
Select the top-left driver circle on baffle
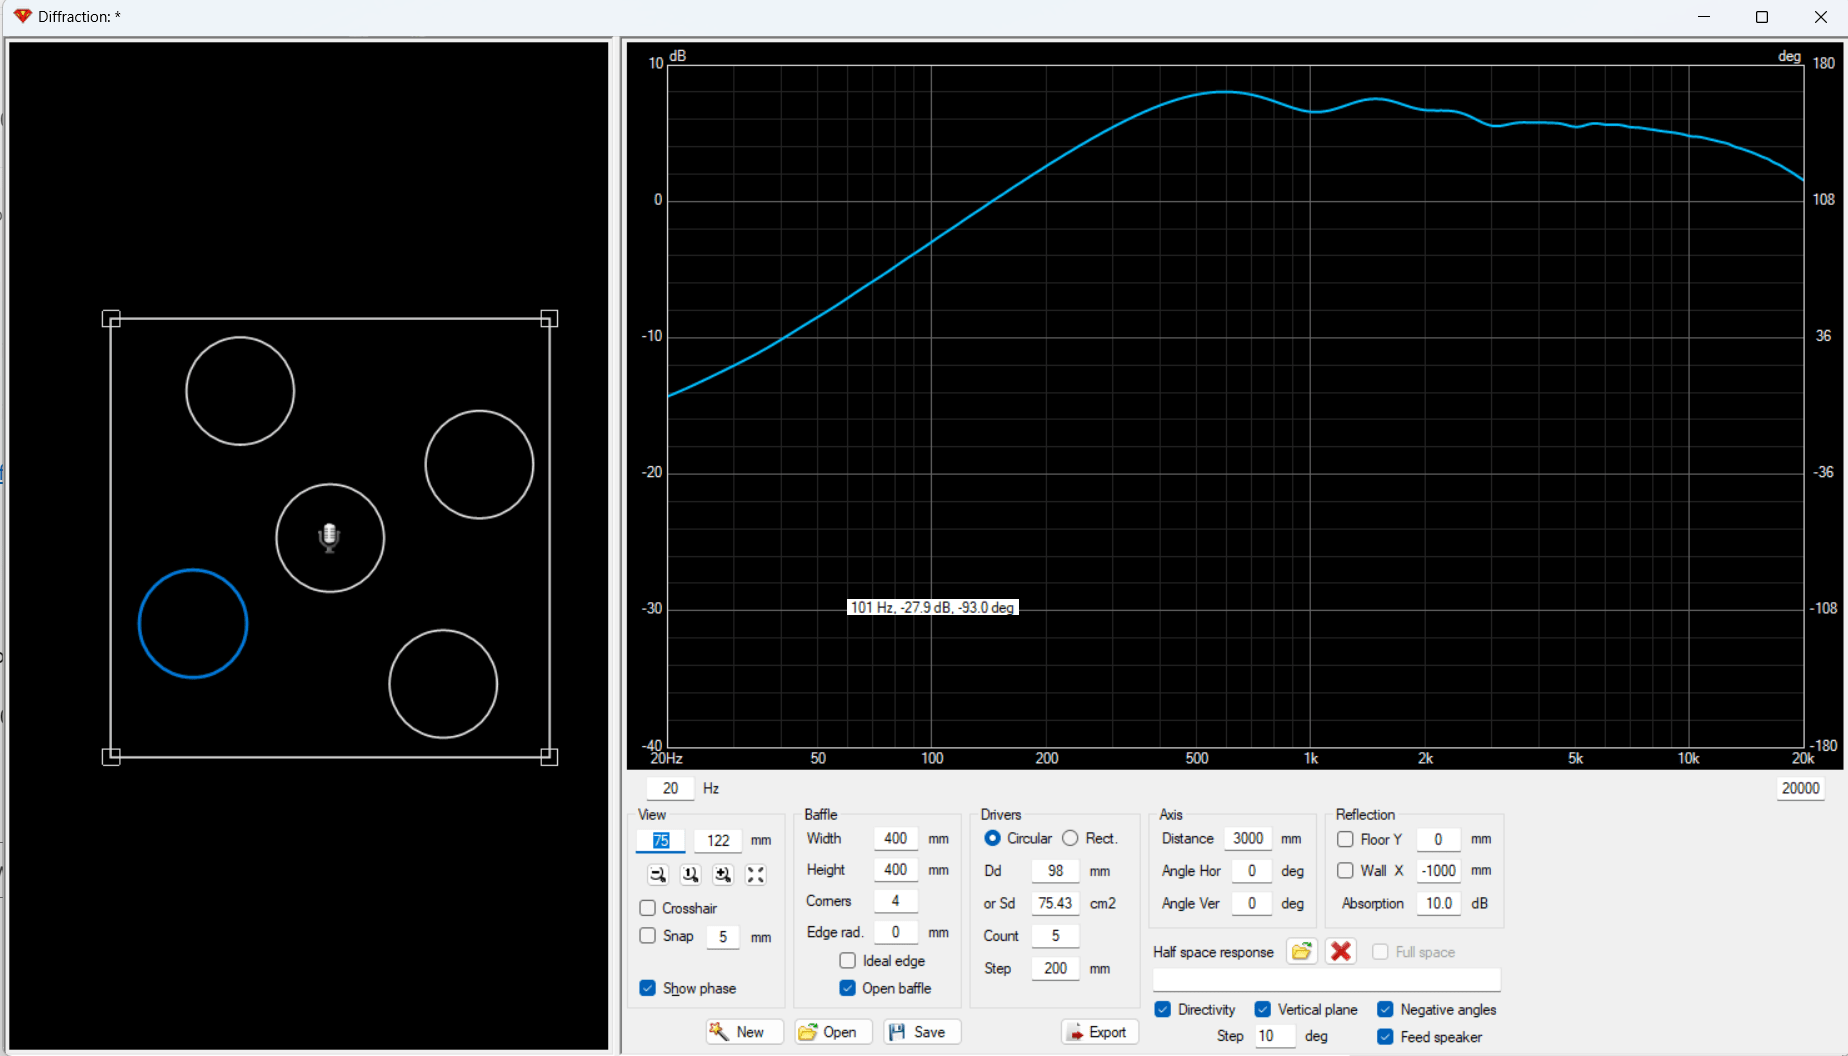(240, 391)
